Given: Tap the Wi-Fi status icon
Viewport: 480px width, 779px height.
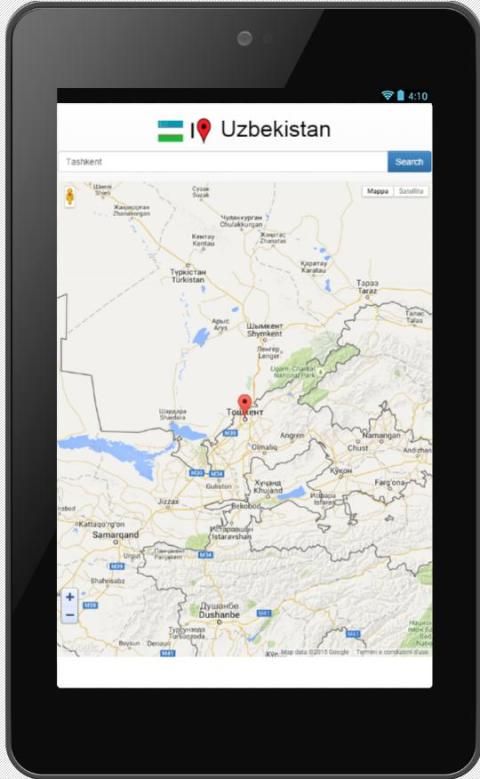Looking at the screenshot, I should point(387,95).
